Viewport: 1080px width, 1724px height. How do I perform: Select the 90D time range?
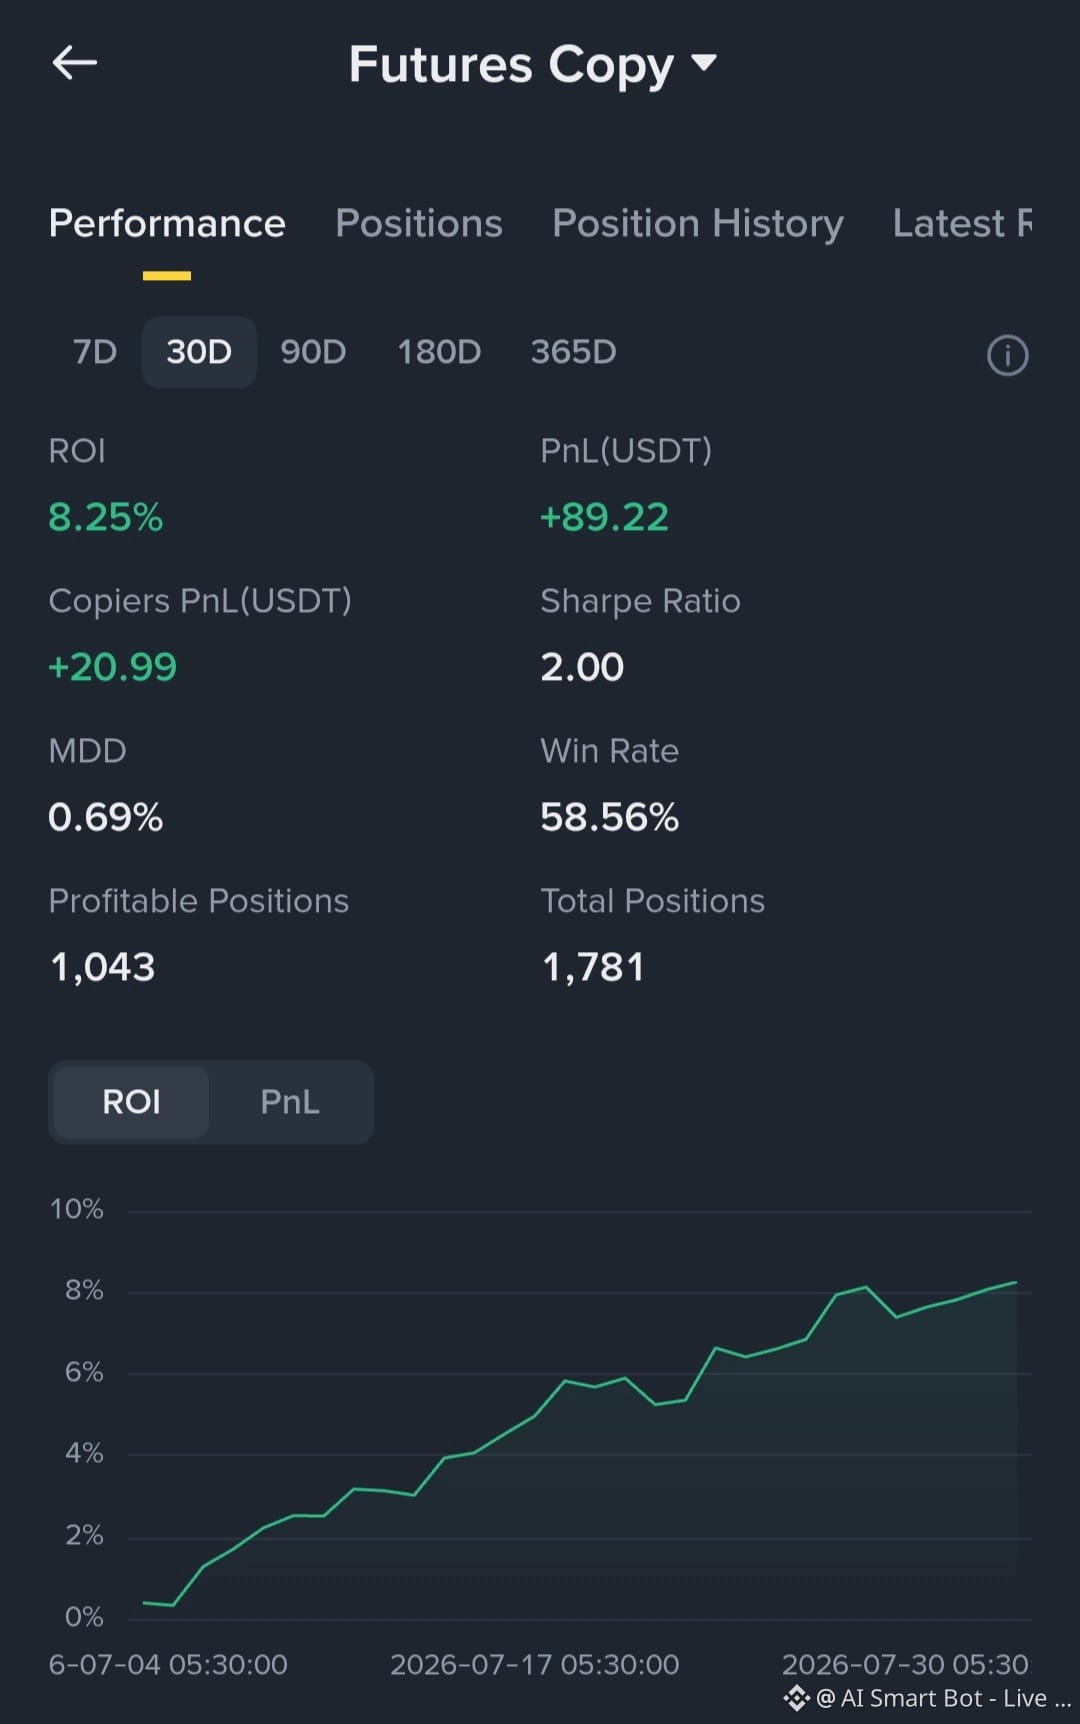[x=313, y=352]
